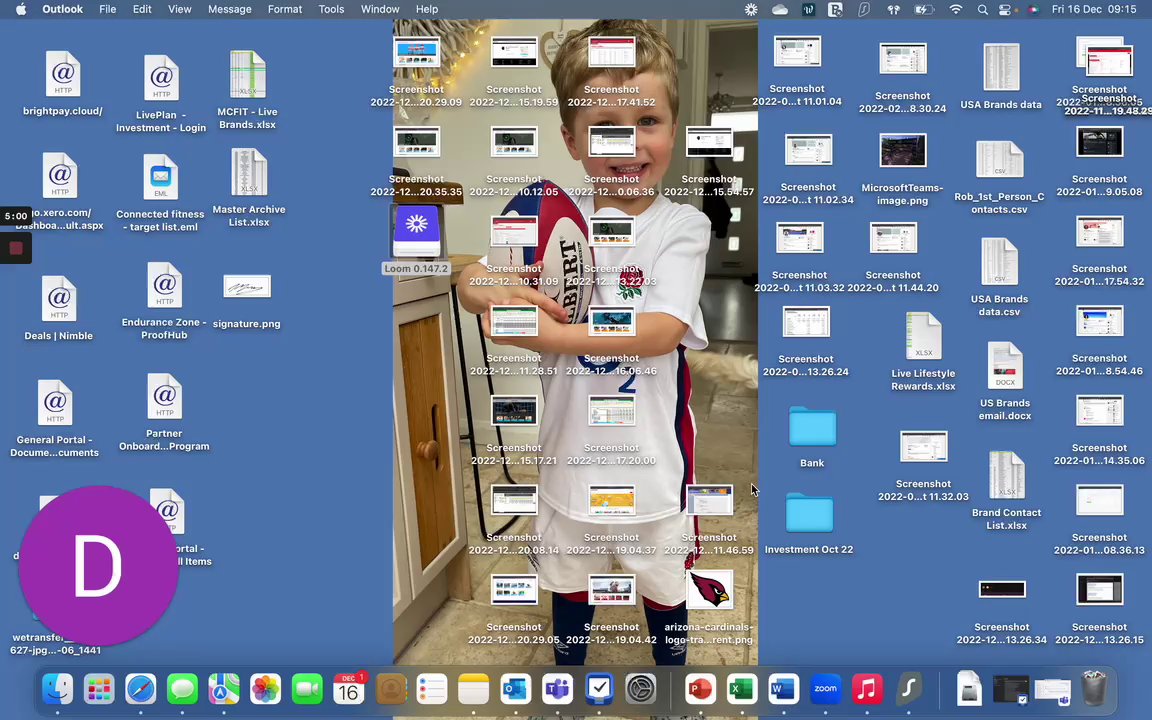This screenshot has width=1152, height=720.
Task: Show battery status in the menu bar
Action: pyautogui.click(x=924, y=10)
